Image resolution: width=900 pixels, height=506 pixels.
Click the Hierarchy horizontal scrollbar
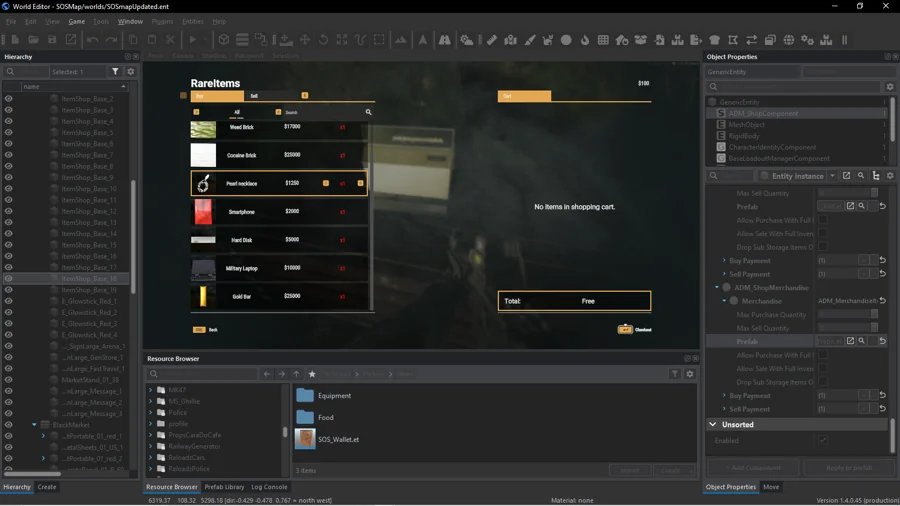point(32,474)
